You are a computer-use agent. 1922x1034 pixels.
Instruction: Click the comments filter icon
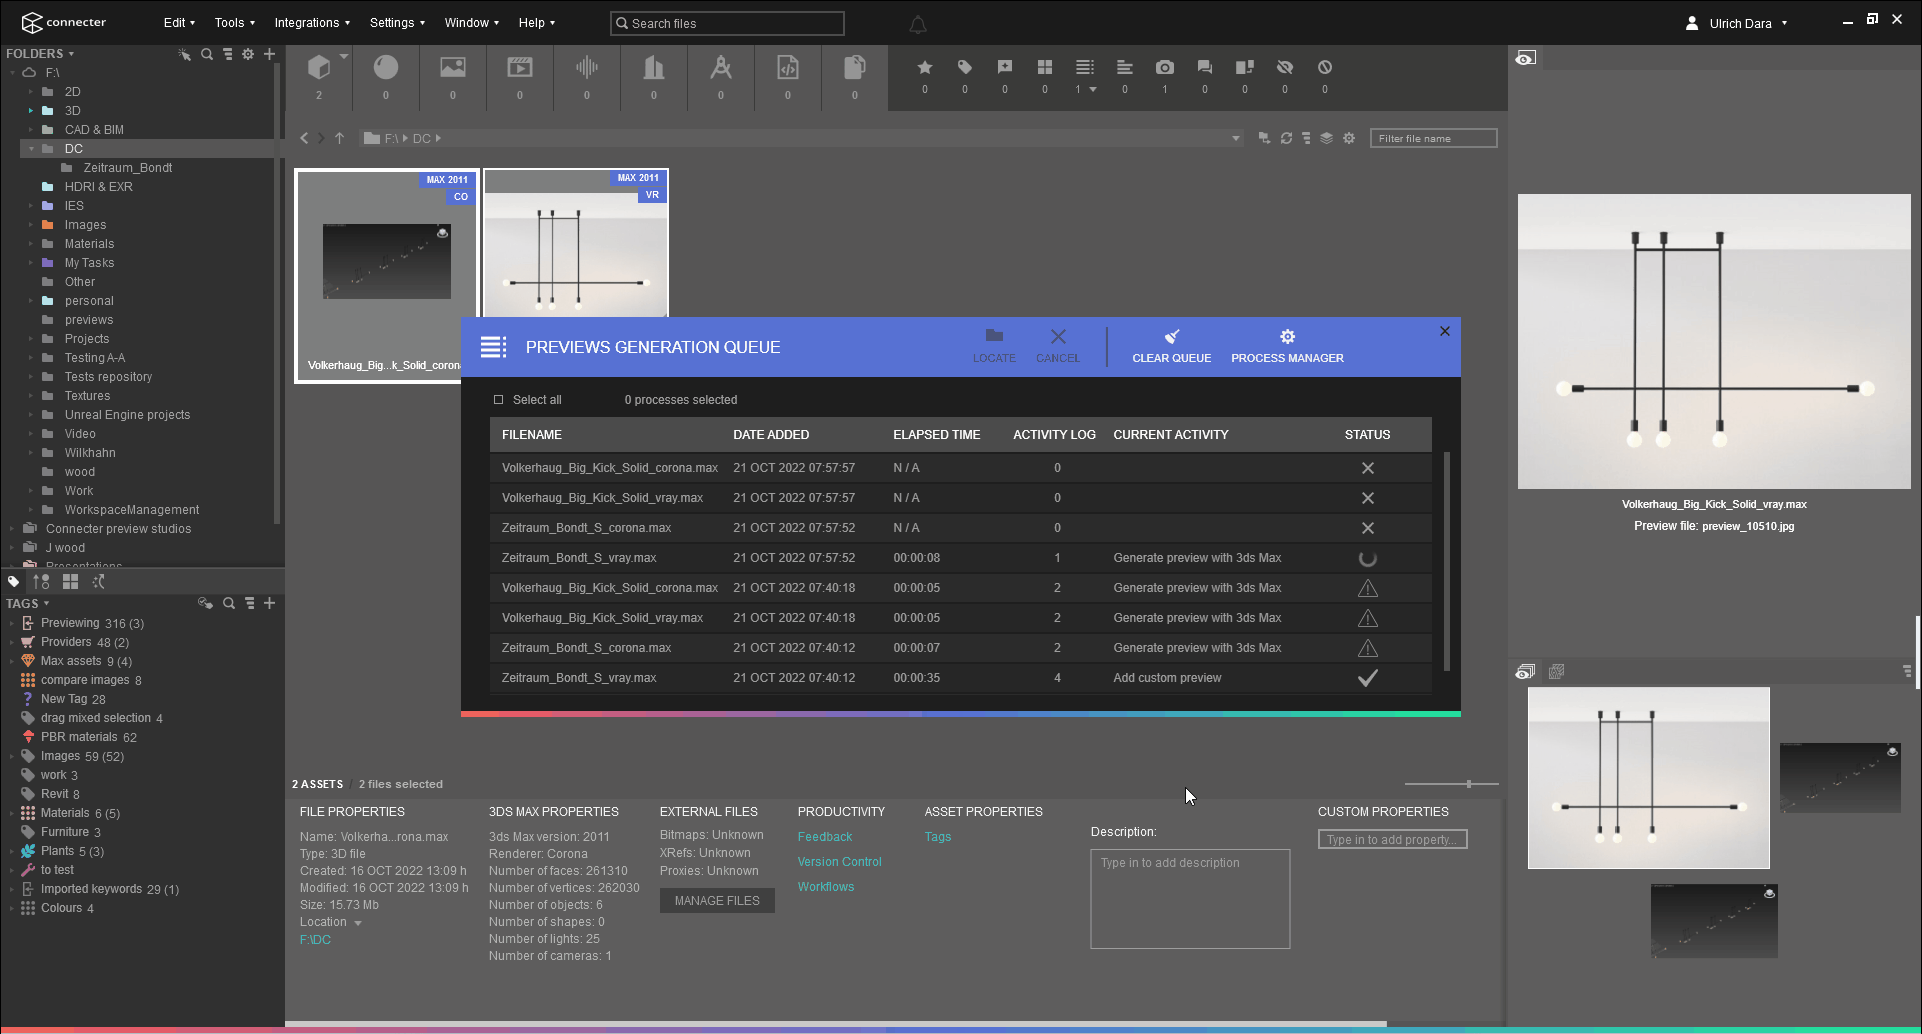pos(1205,67)
